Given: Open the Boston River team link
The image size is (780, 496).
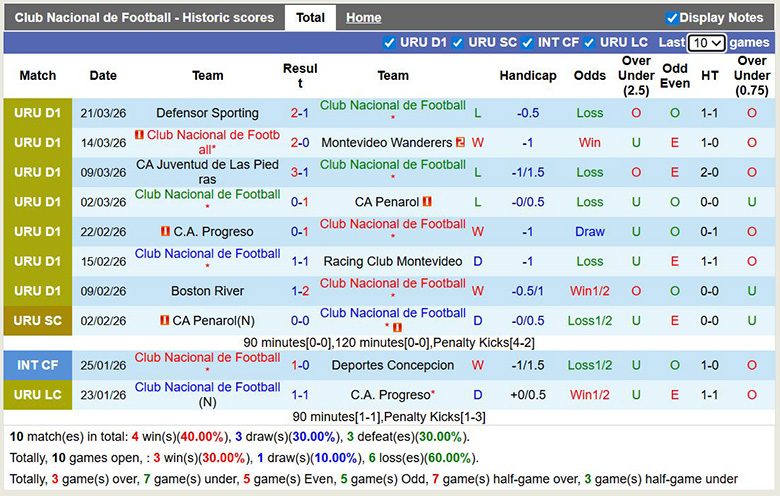Looking at the screenshot, I should pyautogui.click(x=207, y=291).
